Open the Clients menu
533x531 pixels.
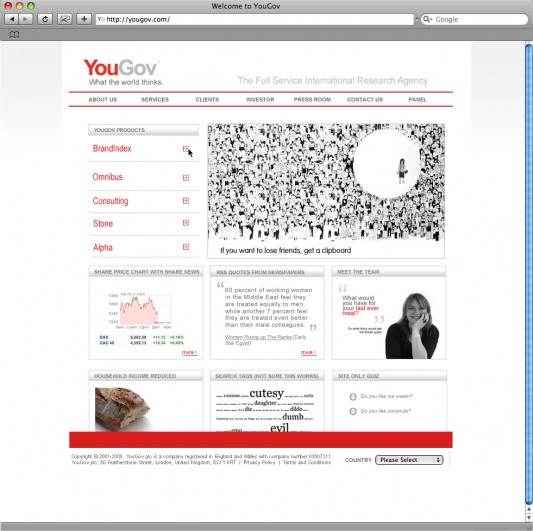pos(207,100)
